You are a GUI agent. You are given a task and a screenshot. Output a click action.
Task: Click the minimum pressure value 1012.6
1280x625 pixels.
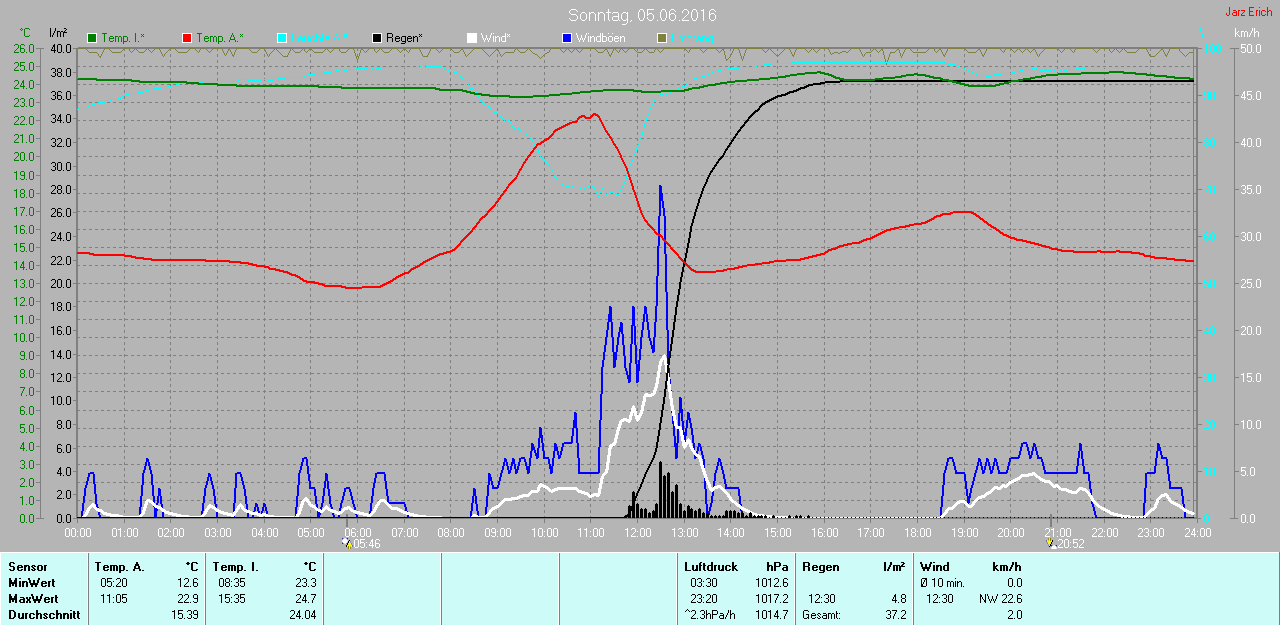tap(772, 583)
